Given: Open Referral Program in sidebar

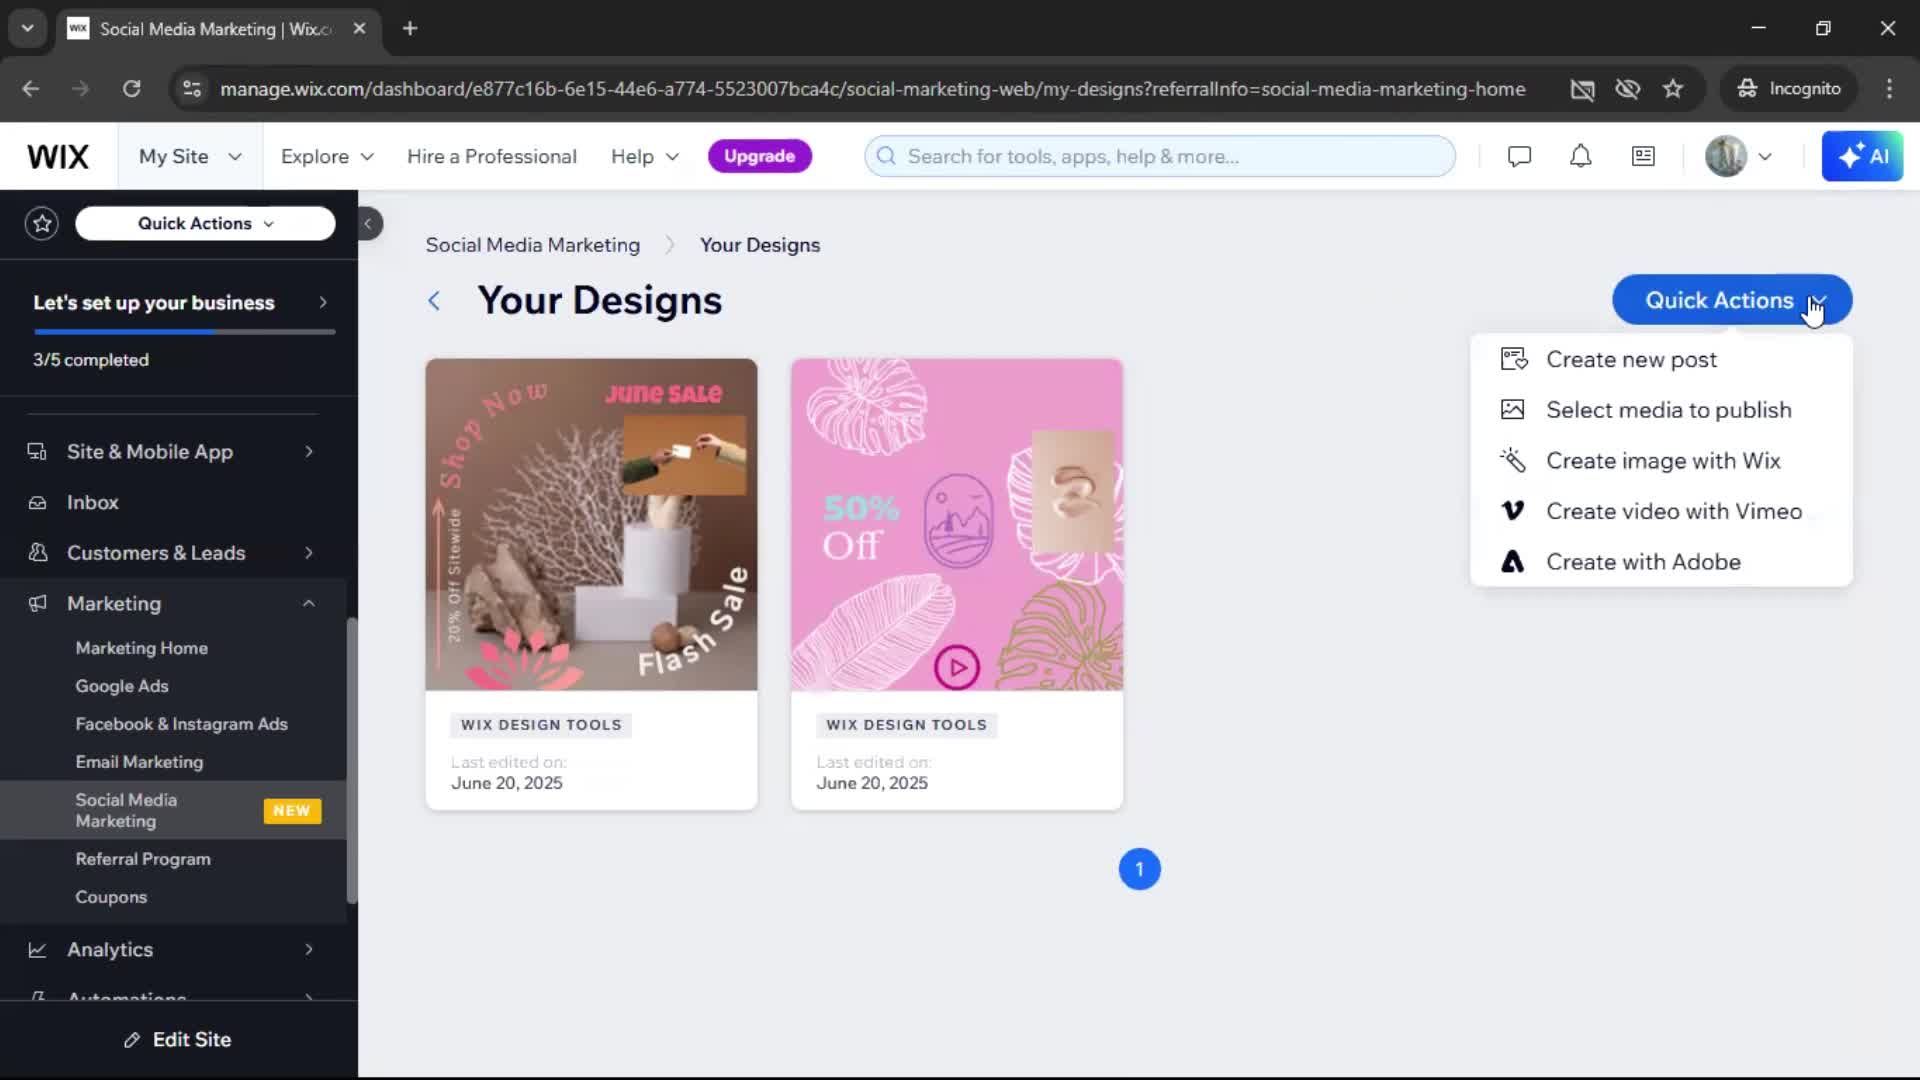Looking at the screenshot, I should click(143, 859).
